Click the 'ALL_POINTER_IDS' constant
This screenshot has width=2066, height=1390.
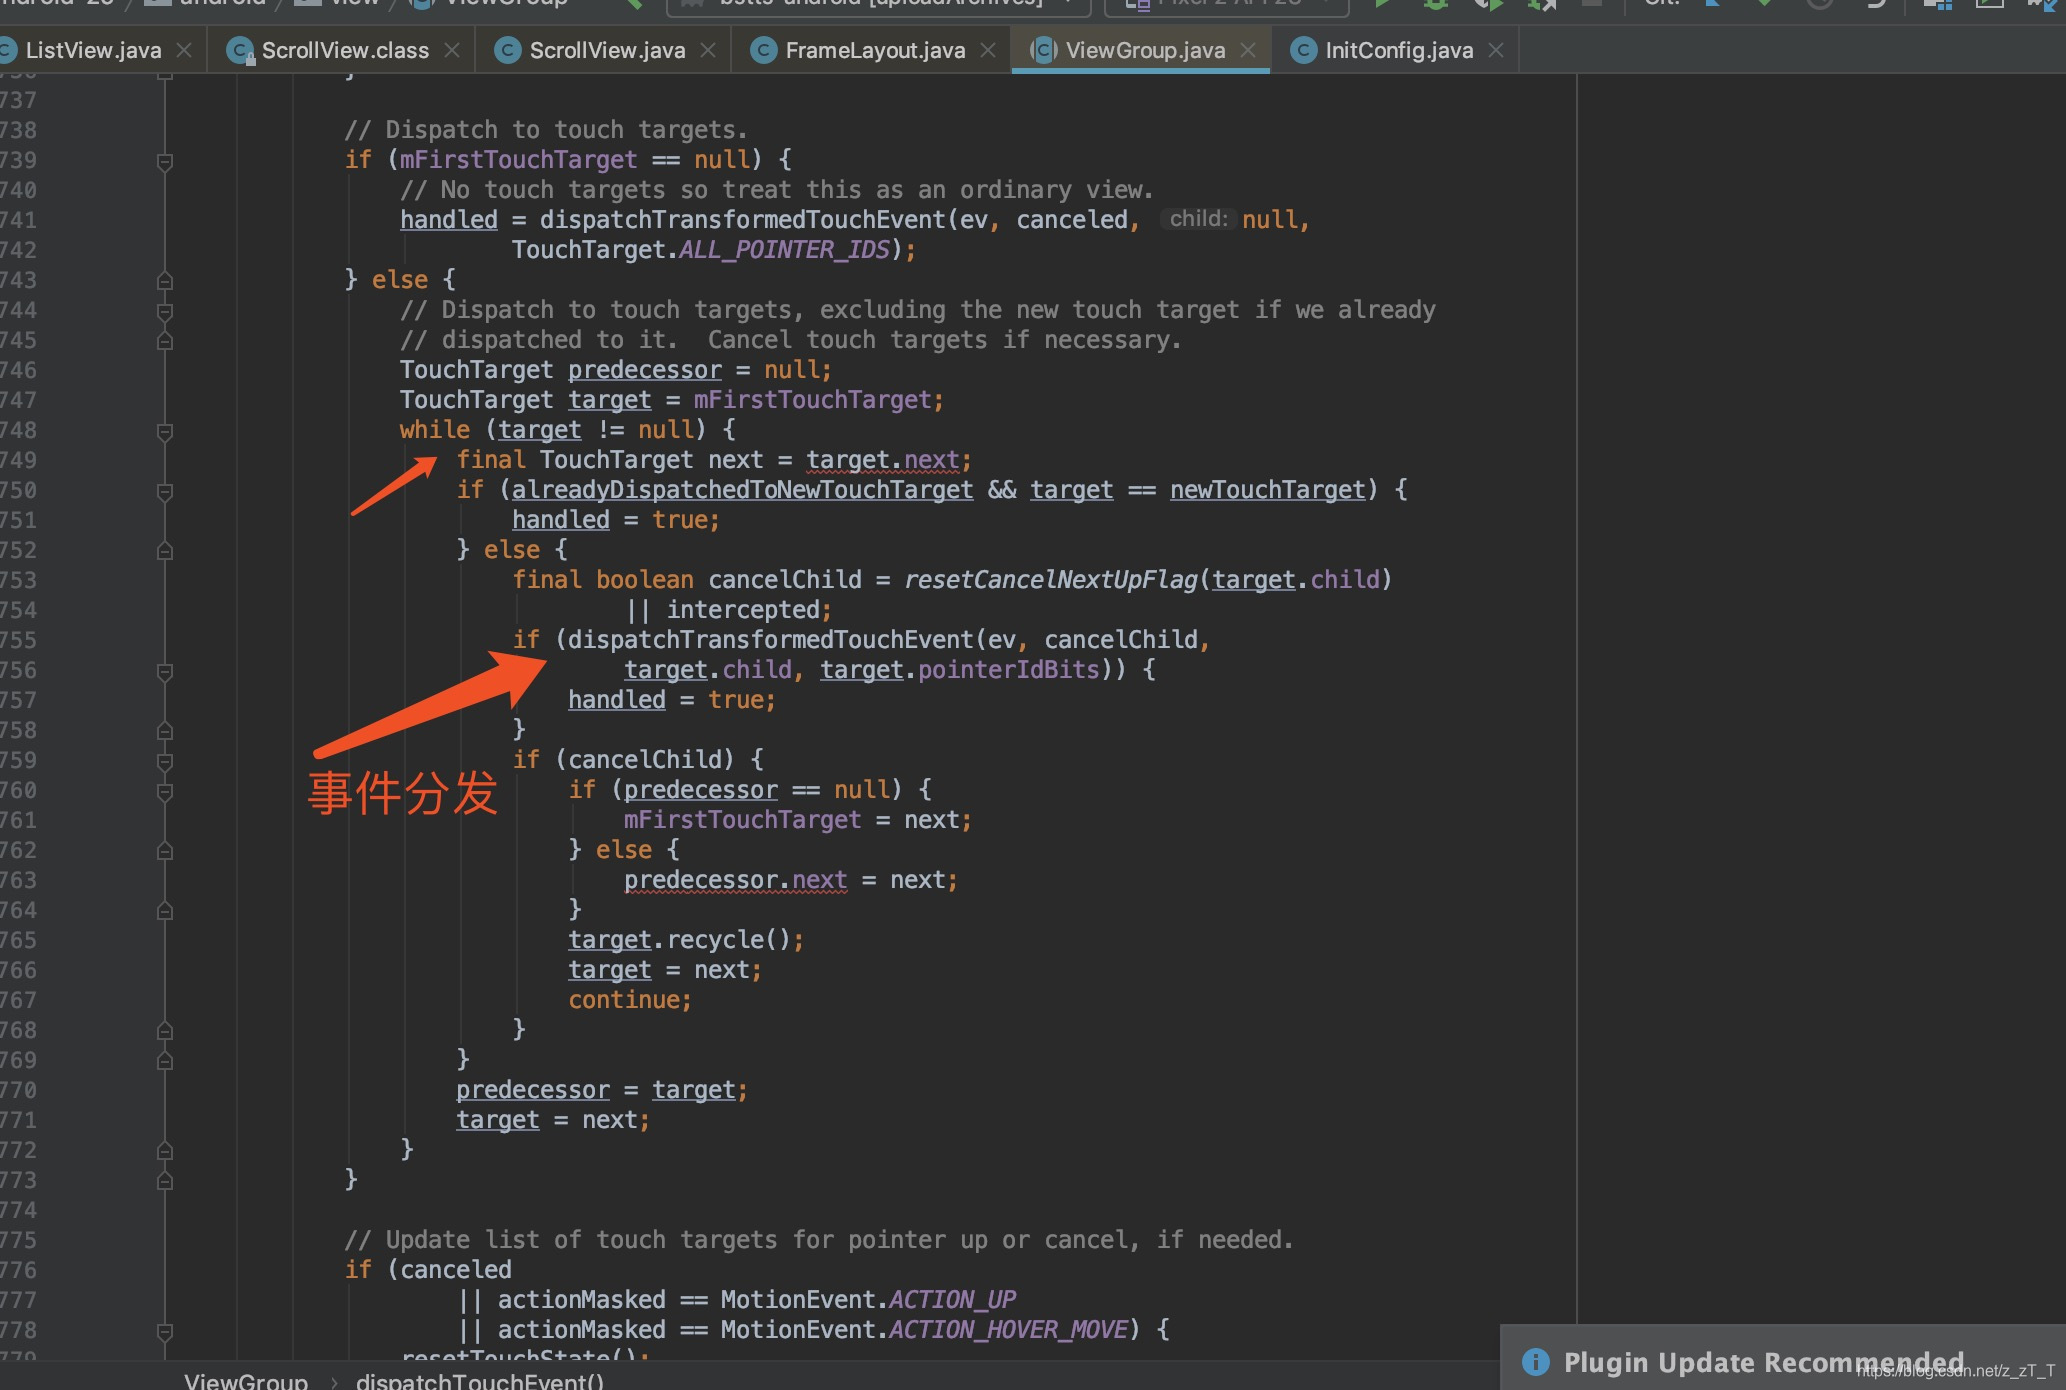[x=785, y=250]
